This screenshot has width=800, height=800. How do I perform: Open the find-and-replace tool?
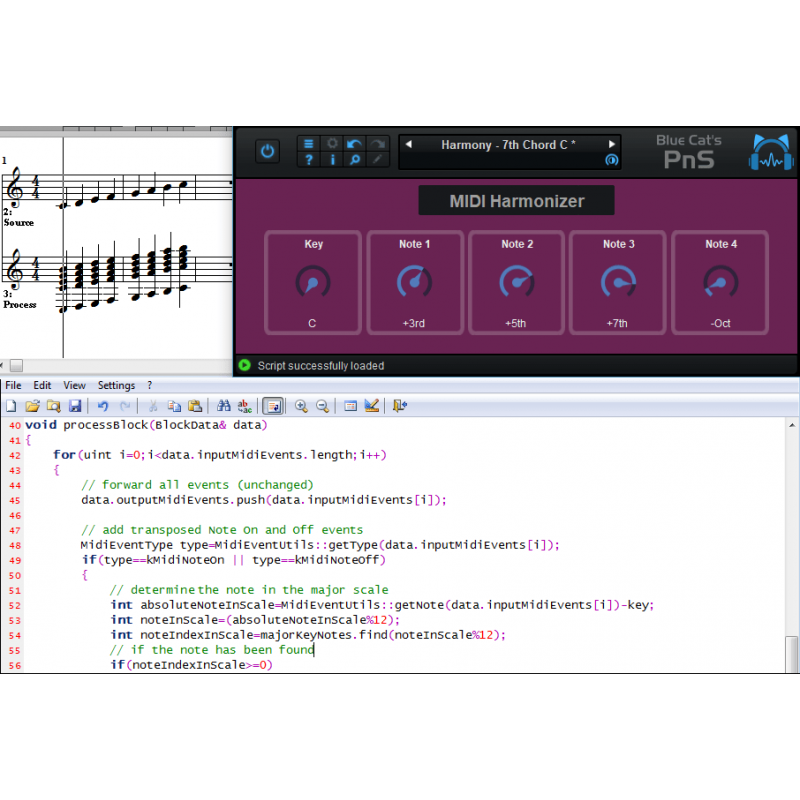245,405
